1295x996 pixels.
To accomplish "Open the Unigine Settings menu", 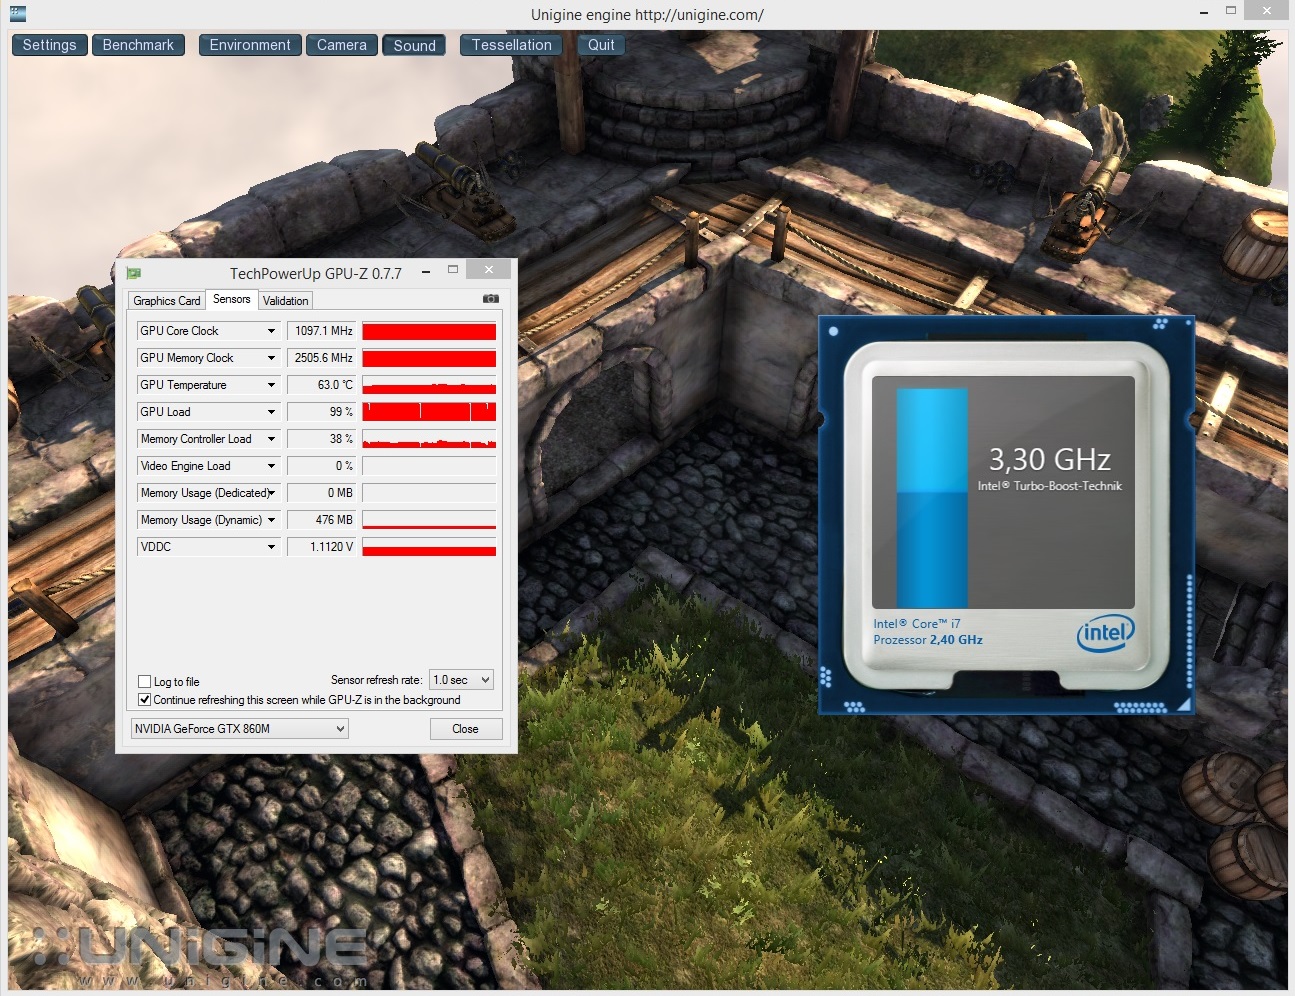I will click(49, 45).
